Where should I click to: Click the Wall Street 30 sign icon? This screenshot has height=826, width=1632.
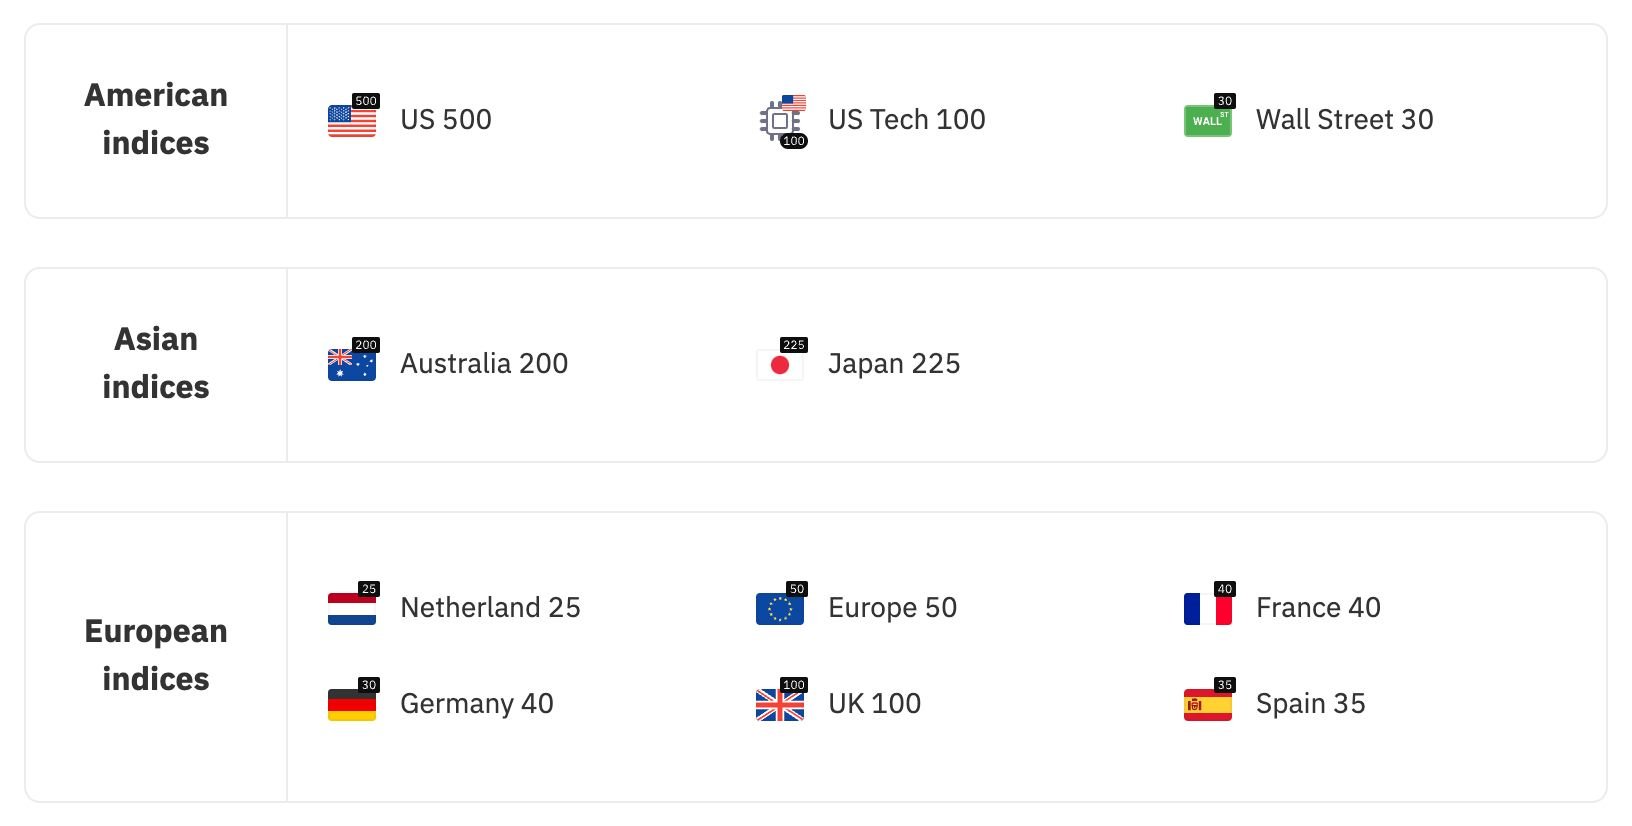(x=1208, y=120)
